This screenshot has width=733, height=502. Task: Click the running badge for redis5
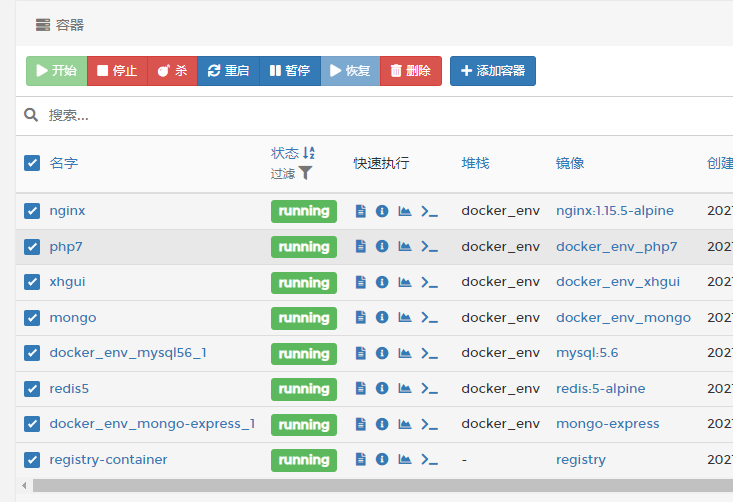pyautogui.click(x=304, y=389)
